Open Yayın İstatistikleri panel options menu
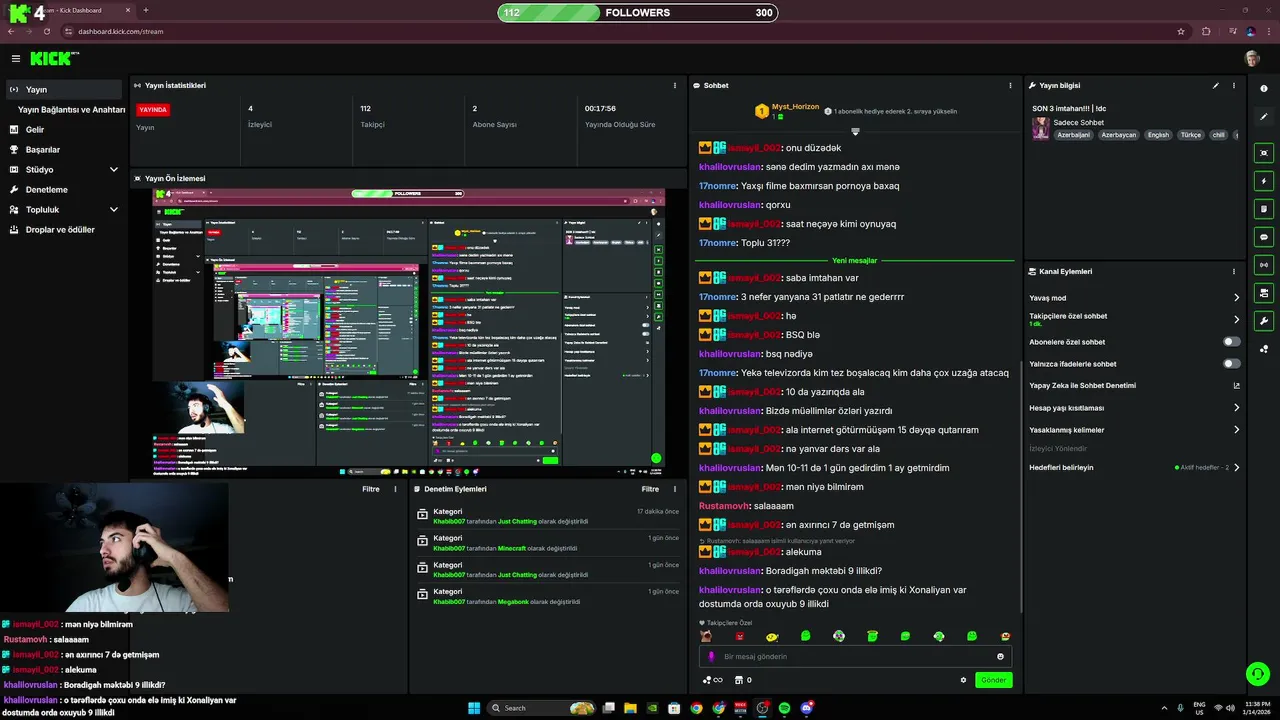This screenshot has width=1280, height=720. [x=676, y=85]
